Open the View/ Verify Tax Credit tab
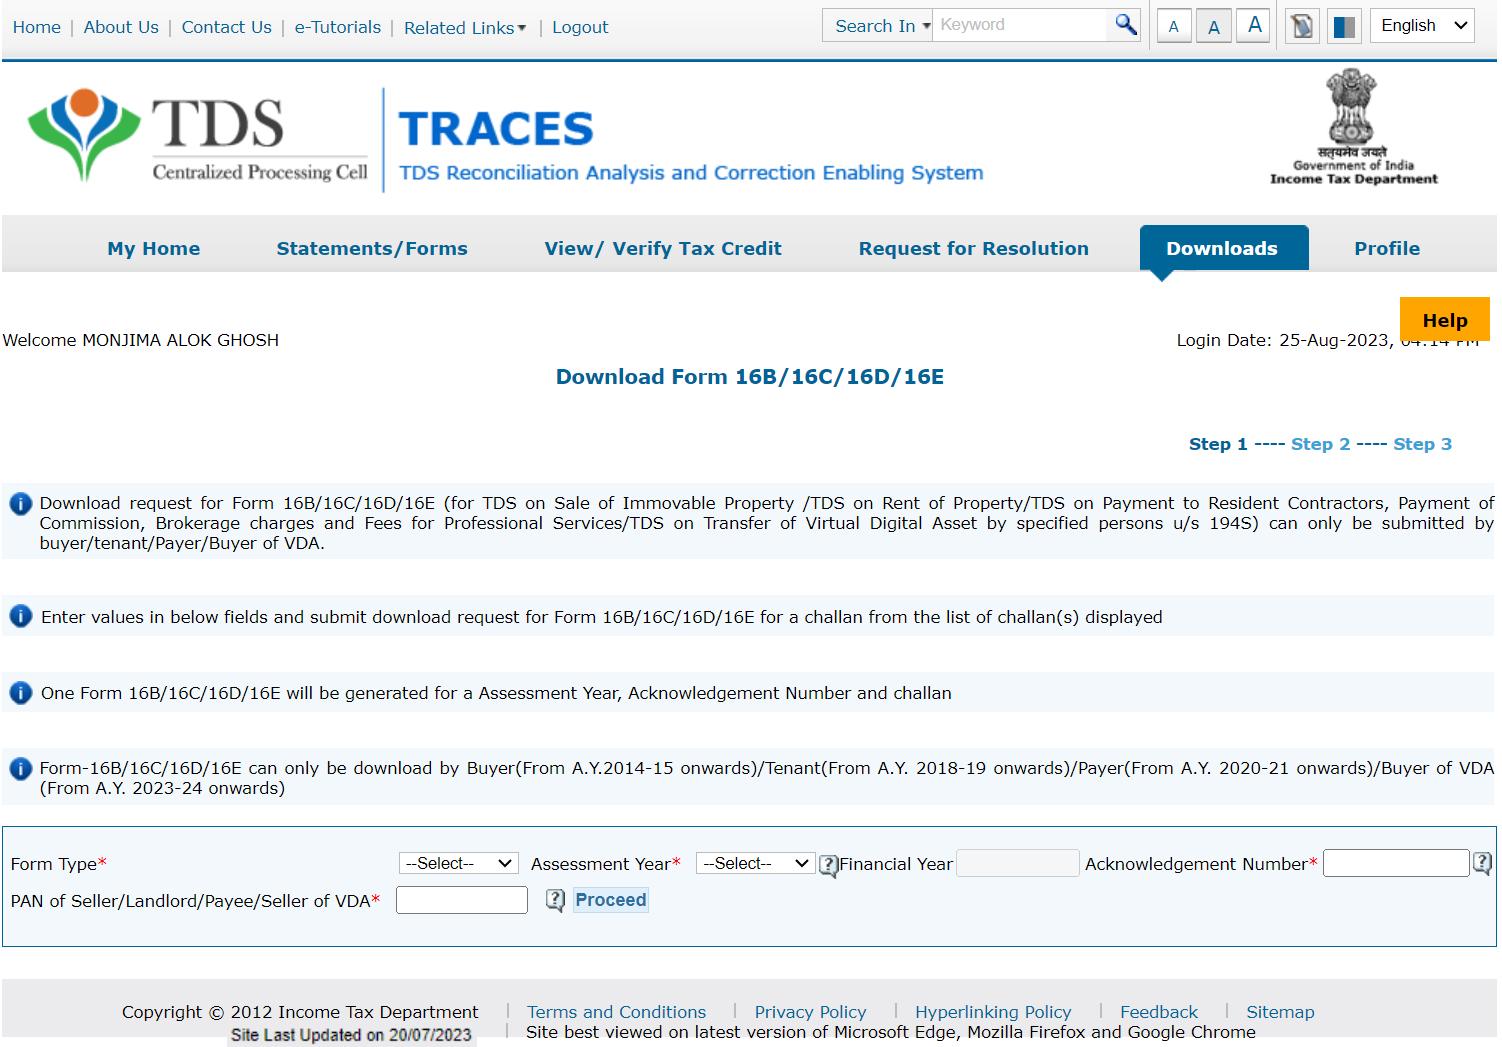This screenshot has width=1502, height=1047. [663, 247]
